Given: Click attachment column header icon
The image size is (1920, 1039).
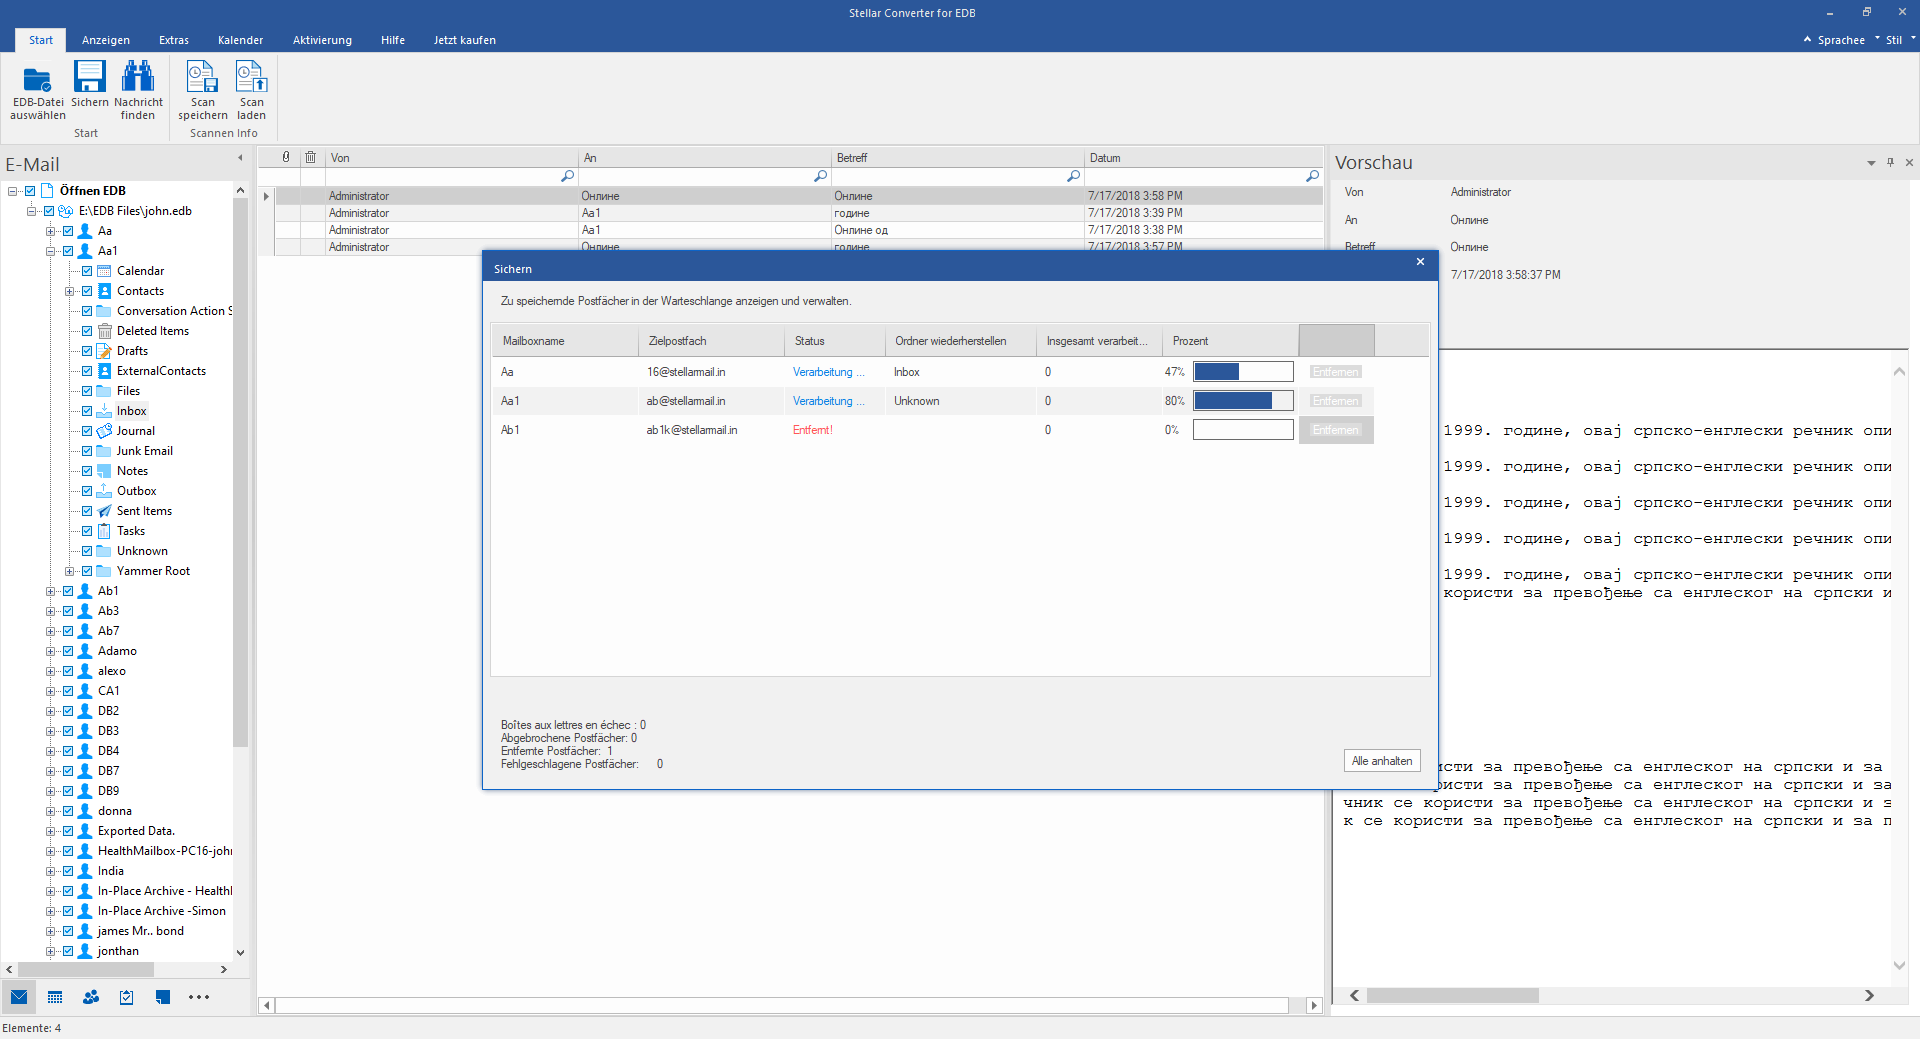Looking at the screenshot, I should [286, 157].
